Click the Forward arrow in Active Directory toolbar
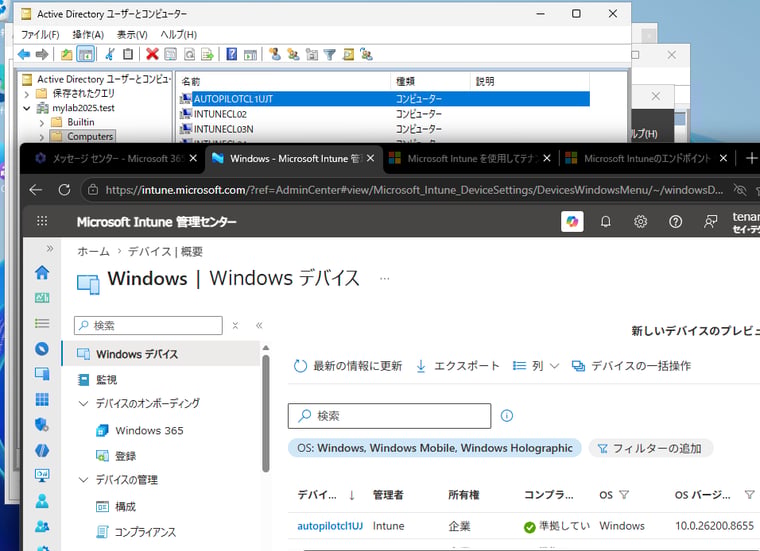The height and width of the screenshot is (551, 760). (x=42, y=54)
